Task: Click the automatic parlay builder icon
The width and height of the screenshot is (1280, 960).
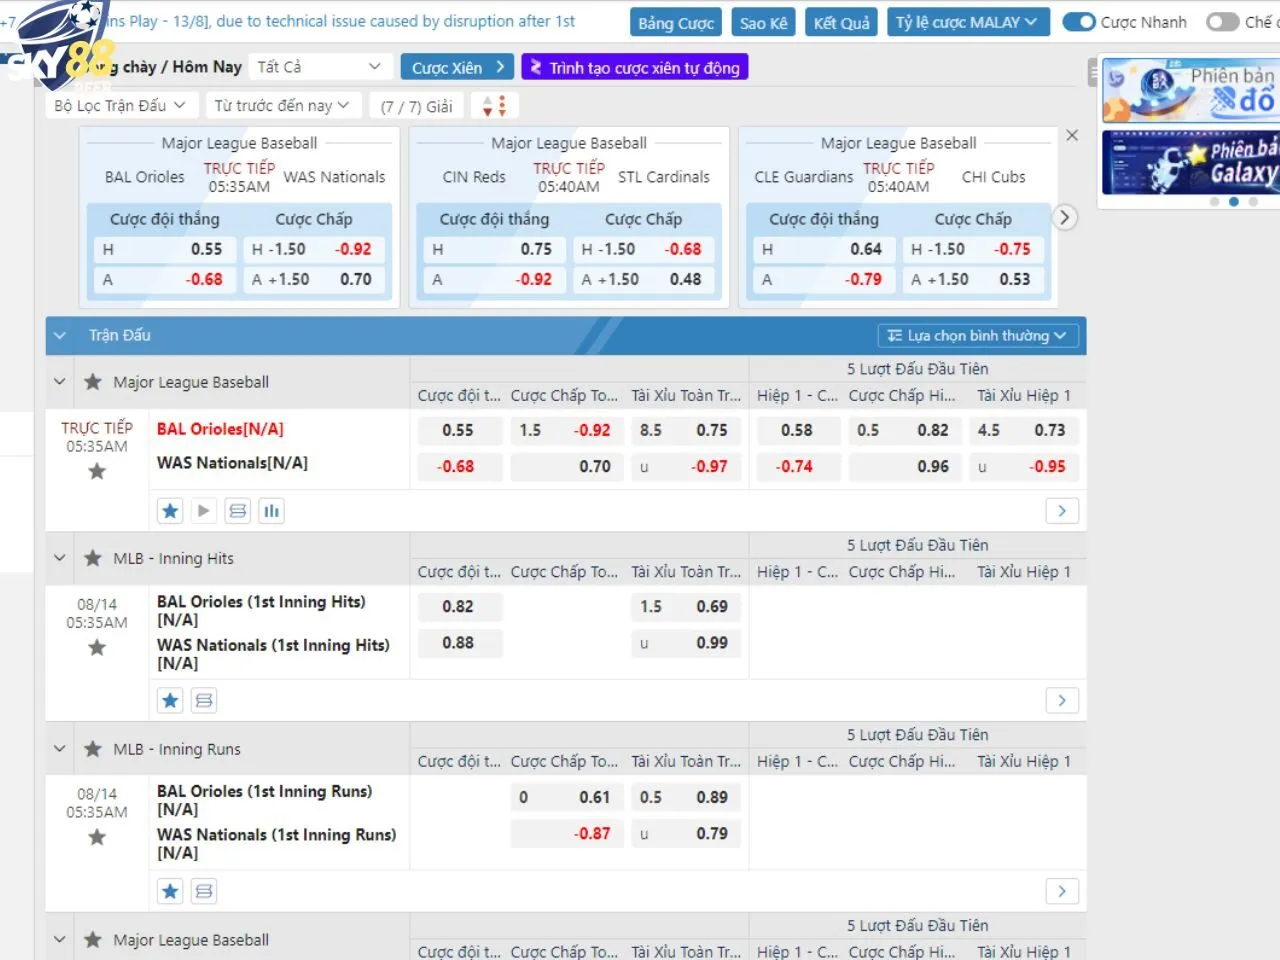Action: pos(536,67)
